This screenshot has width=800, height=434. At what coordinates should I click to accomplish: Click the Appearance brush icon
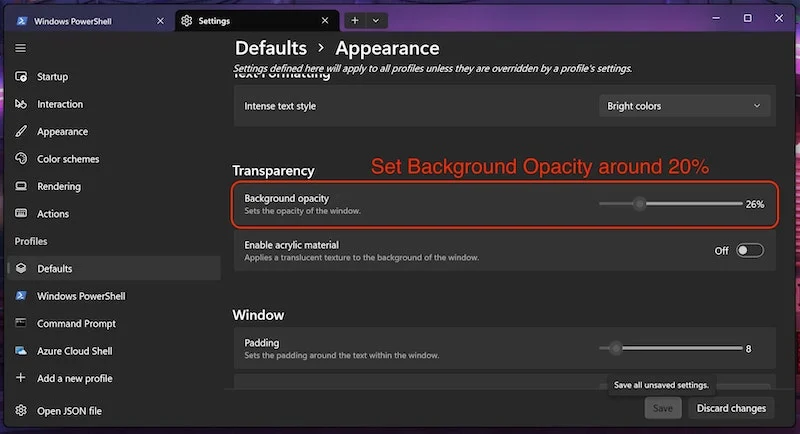[21, 132]
